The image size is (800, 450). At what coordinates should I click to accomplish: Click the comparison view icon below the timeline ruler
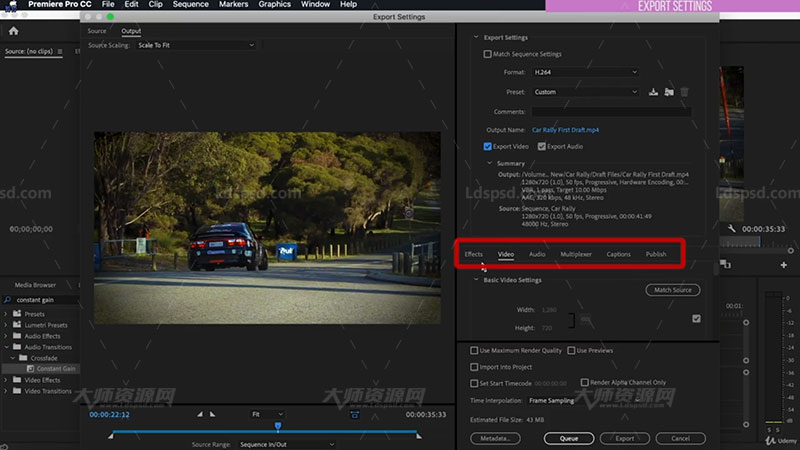coord(725,264)
